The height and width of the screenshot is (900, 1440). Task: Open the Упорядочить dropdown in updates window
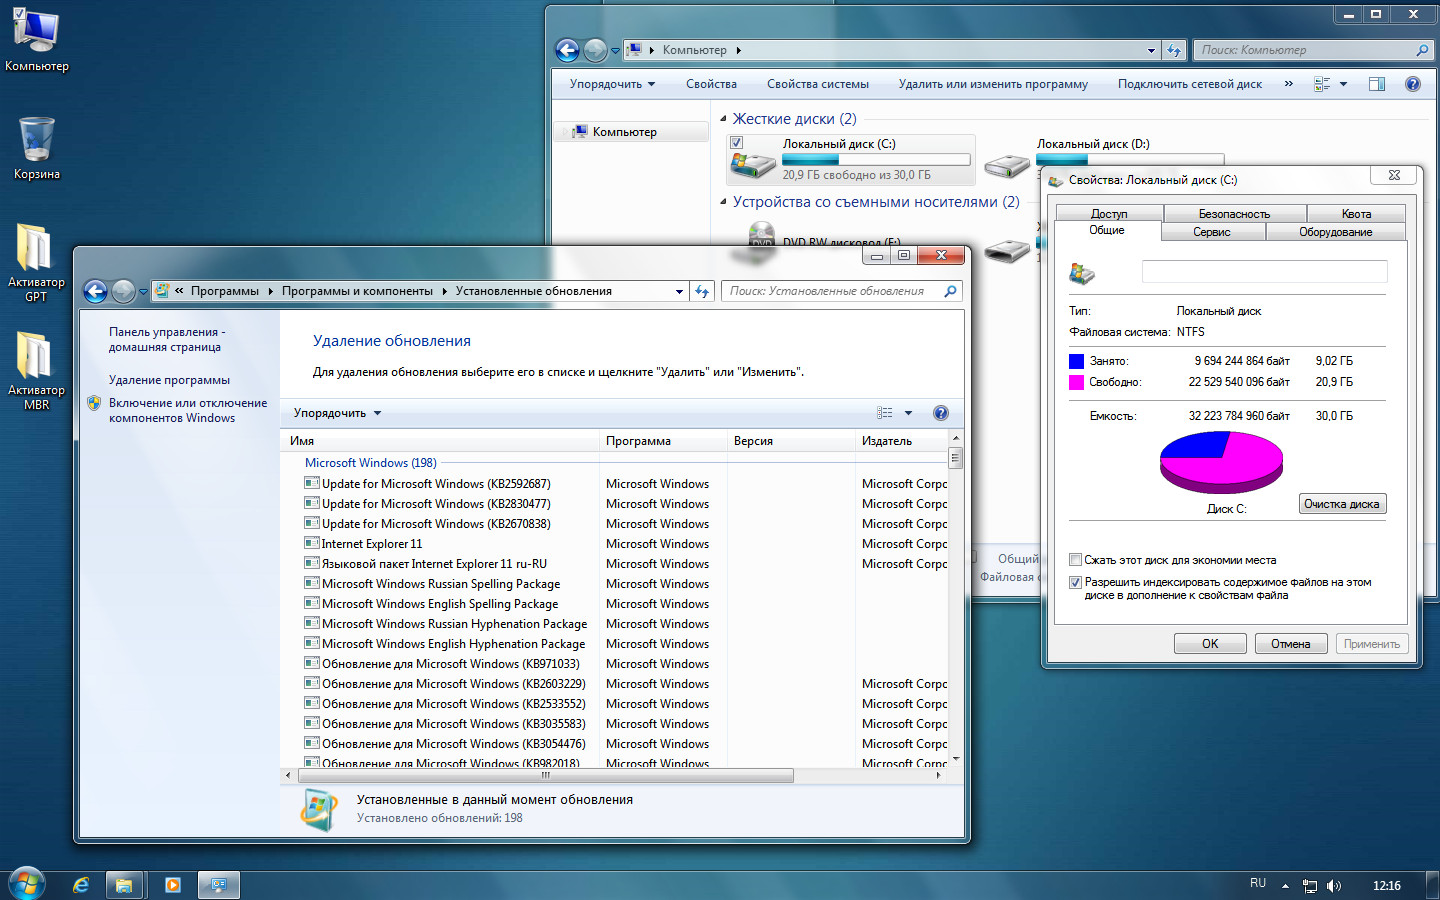coord(337,413)
